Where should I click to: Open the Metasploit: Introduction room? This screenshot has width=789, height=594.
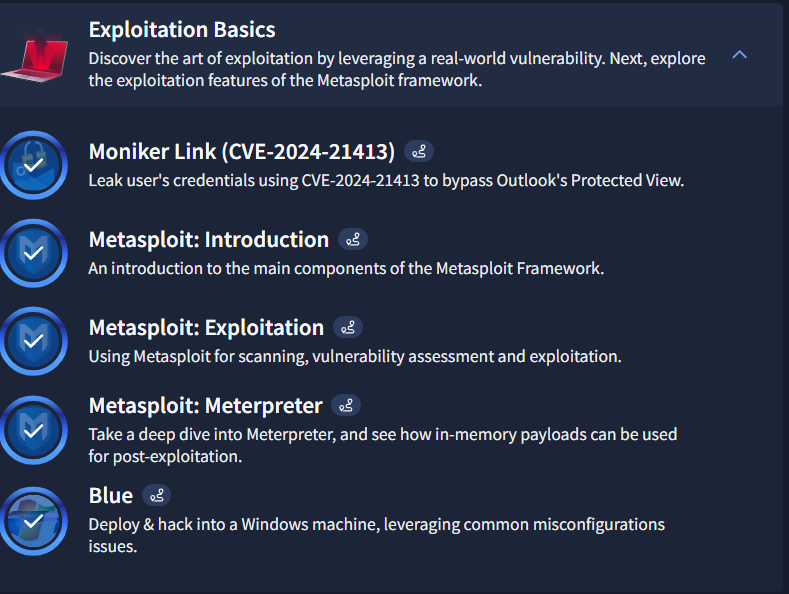tap(208, 240)
